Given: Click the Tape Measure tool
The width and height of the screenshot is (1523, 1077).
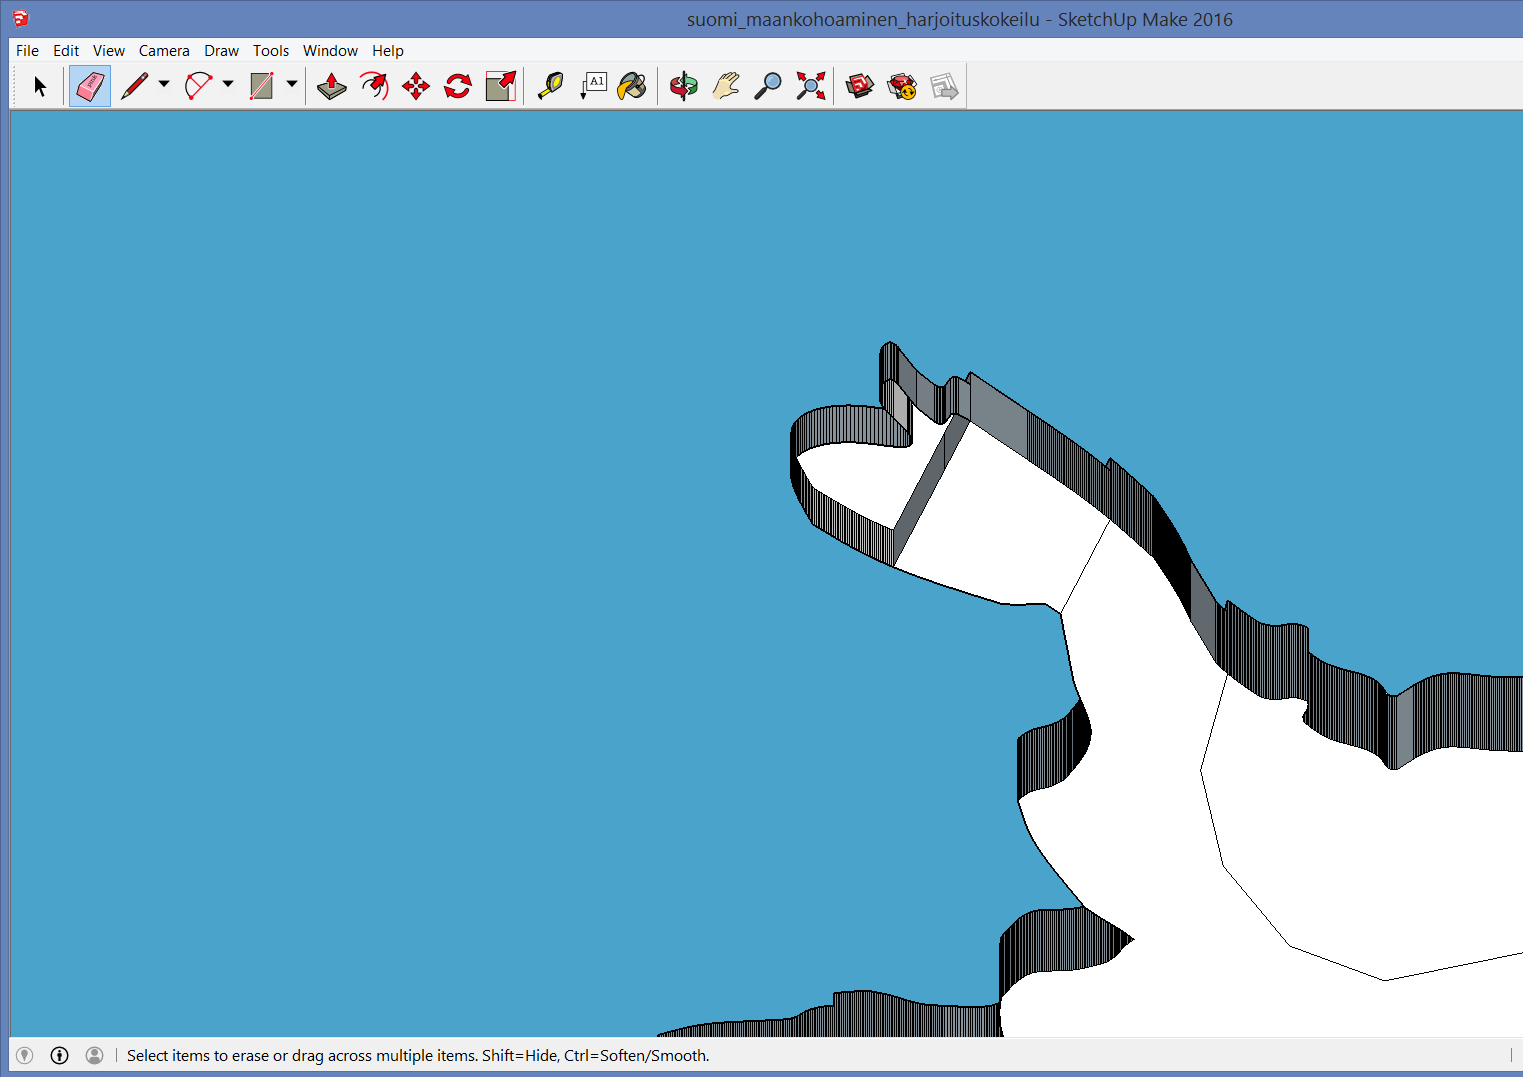Looking at the screenshot, I should click(x=550, y=87).
